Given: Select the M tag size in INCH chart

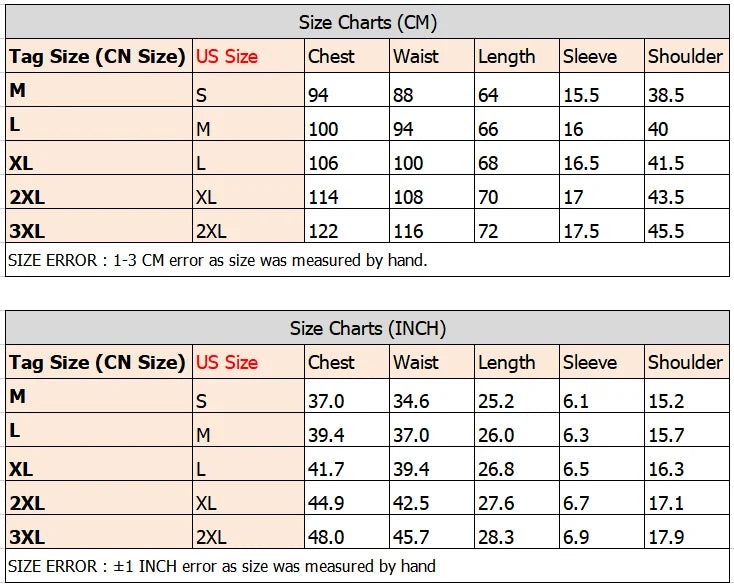Looking at the screenshot, I should click(x=17, y=397).
